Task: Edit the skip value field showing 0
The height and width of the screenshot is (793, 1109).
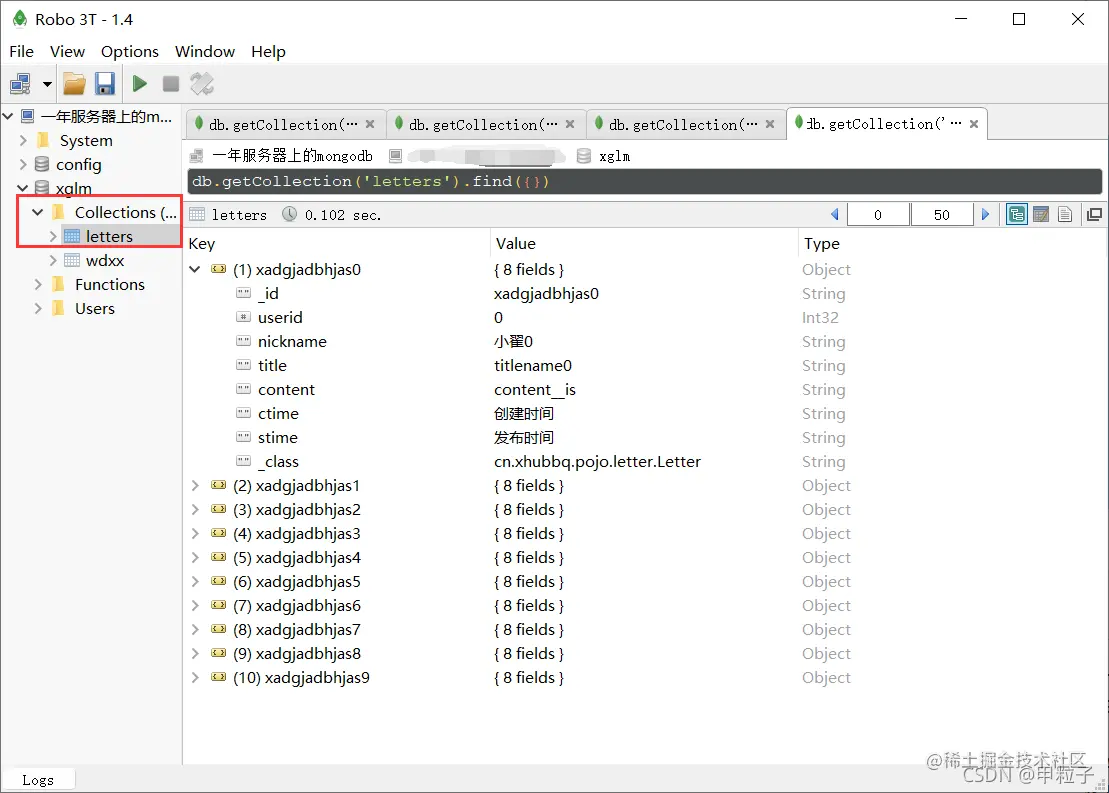Action: point(878,214)
